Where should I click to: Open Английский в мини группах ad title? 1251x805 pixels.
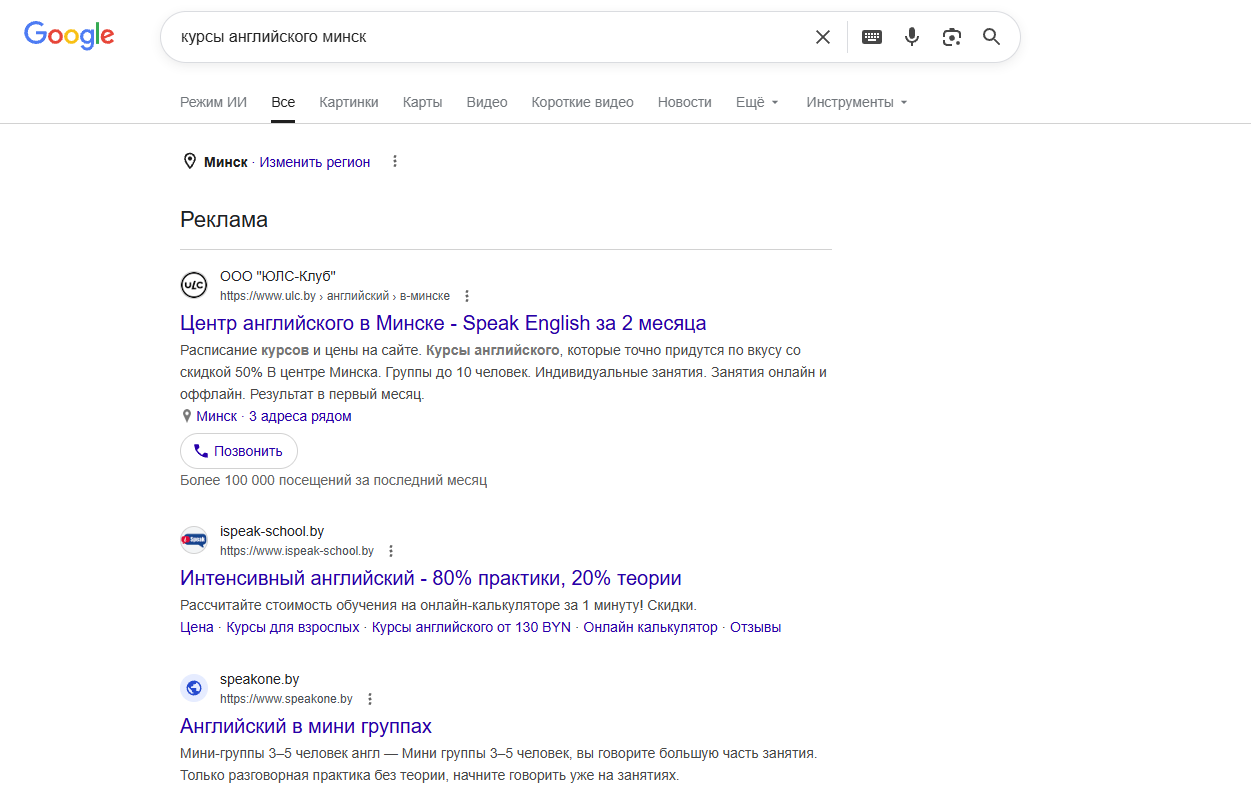point(306,726)
